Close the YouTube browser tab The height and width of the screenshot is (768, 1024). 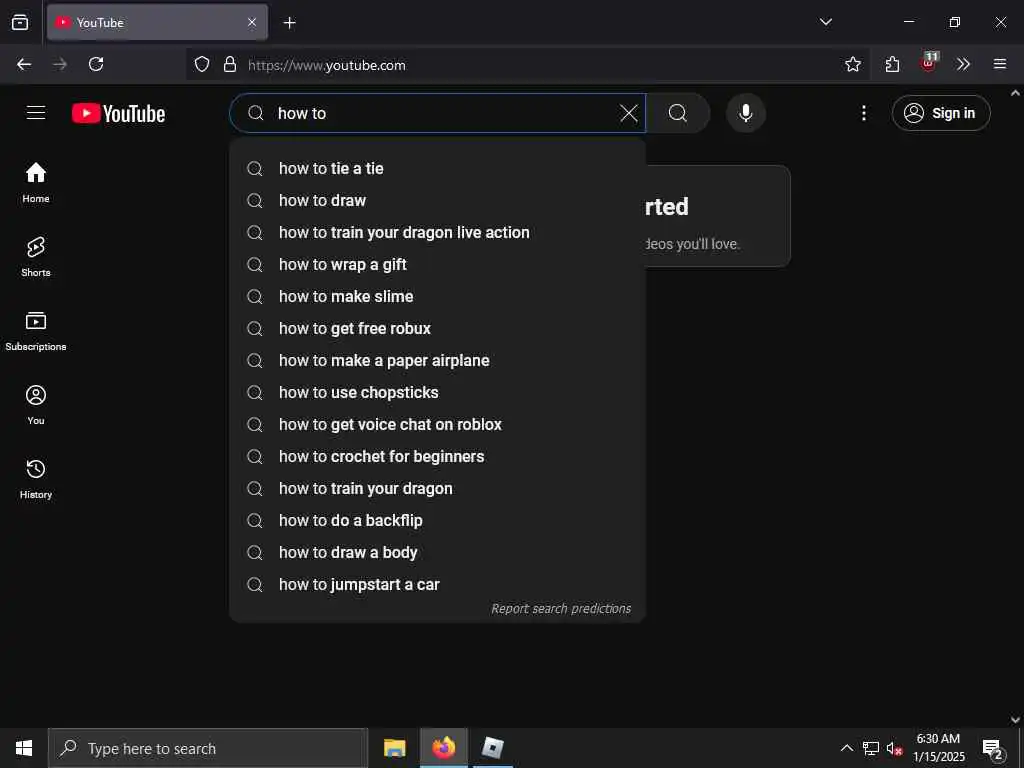(x=252, y=22)
